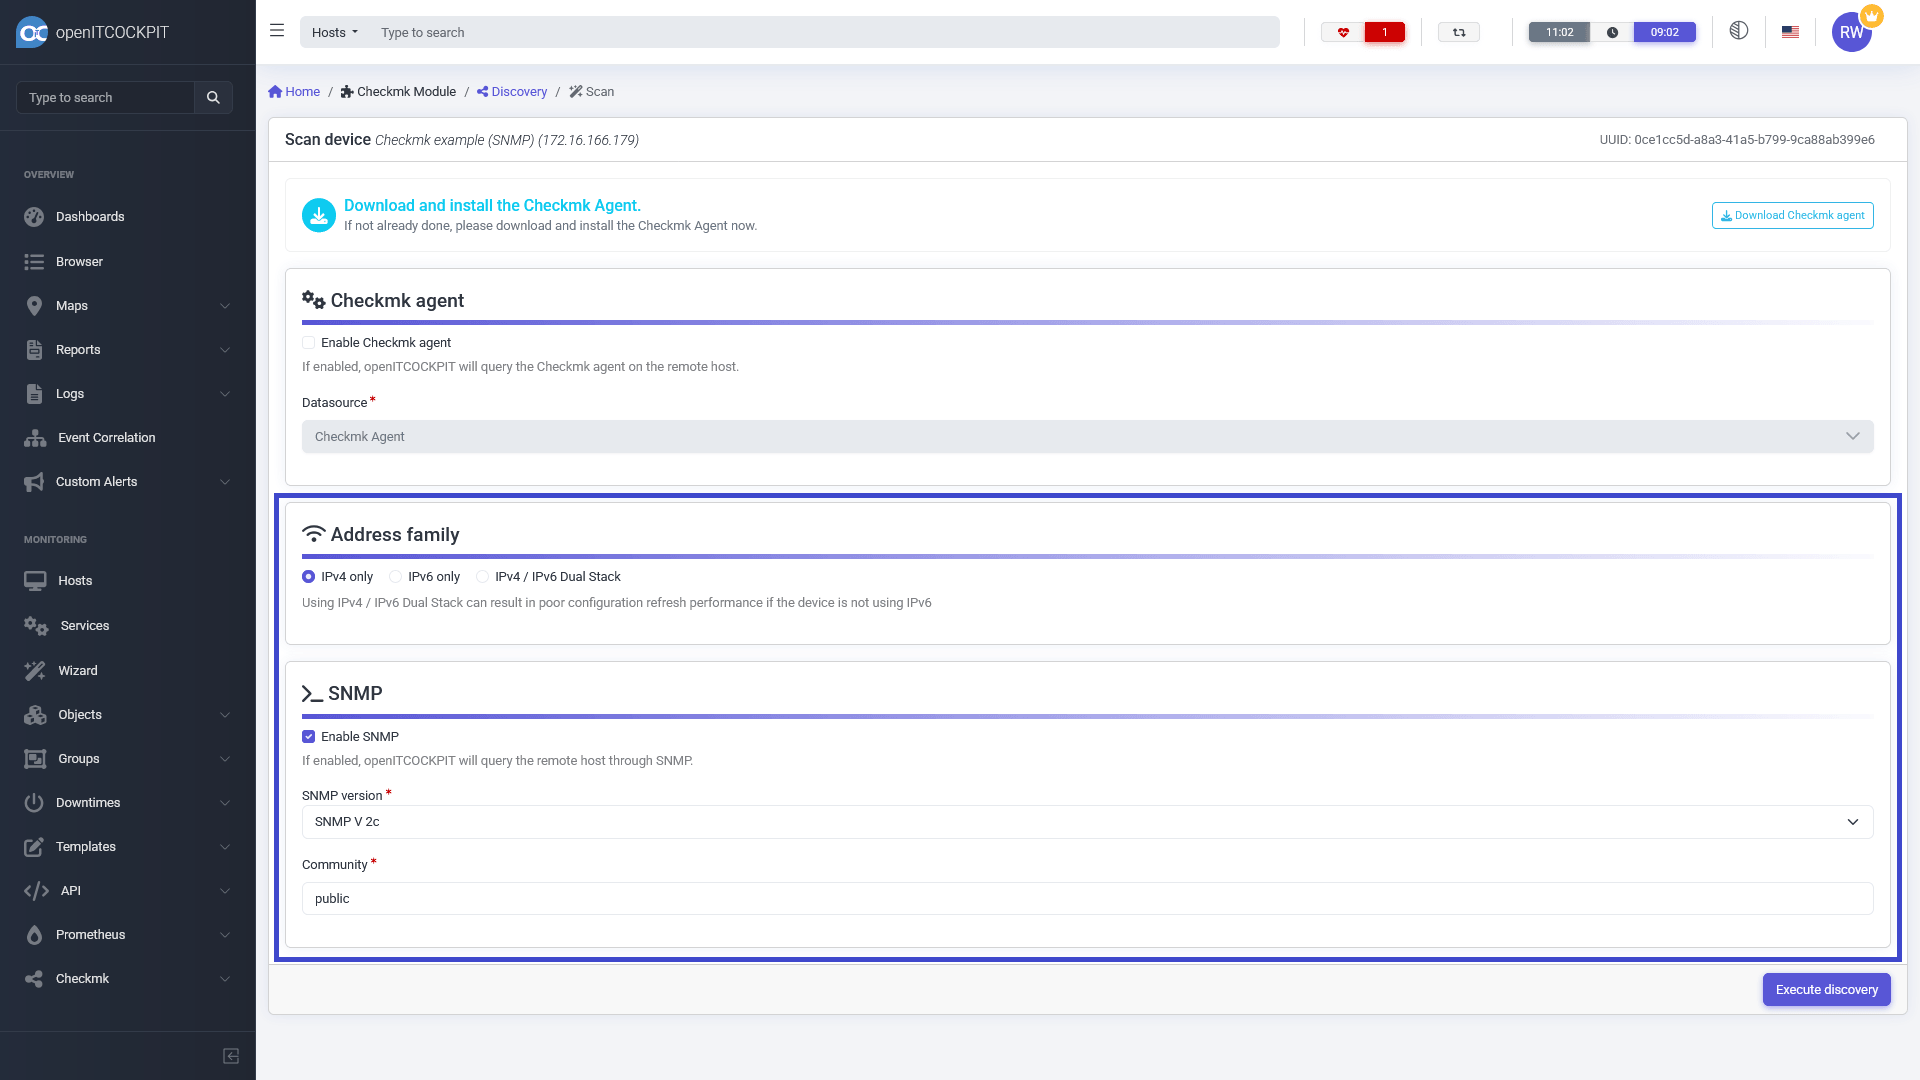
Task: Select the IPv4 only radio button
Action: click(x=309, y=577)
